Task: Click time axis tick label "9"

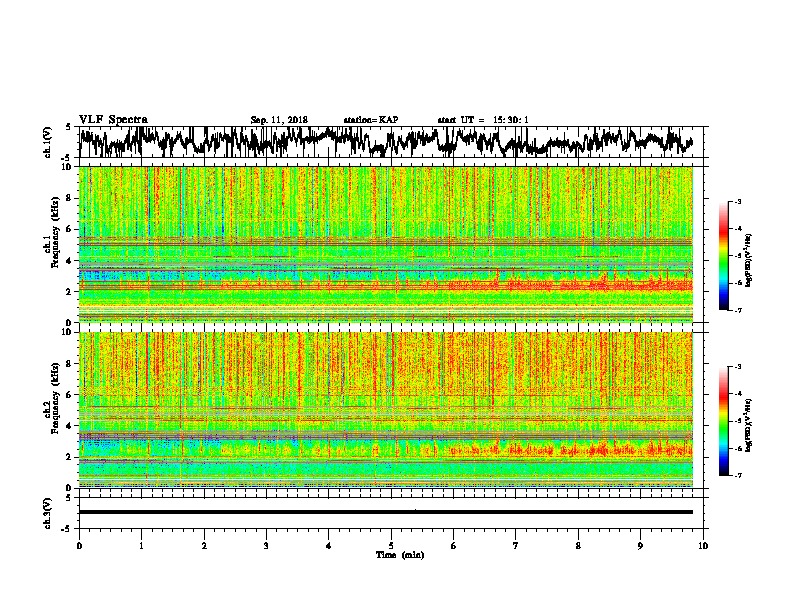Action: [x=640, y=546]
